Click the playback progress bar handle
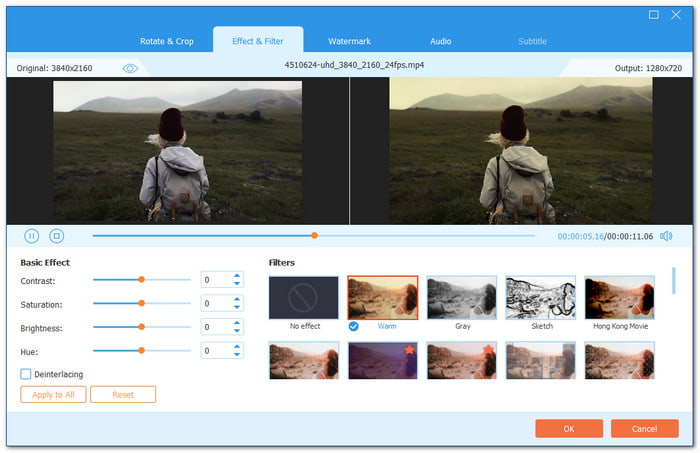Image resolution: width=700 pixels, height=453 pixels. [x=315, y=235]
